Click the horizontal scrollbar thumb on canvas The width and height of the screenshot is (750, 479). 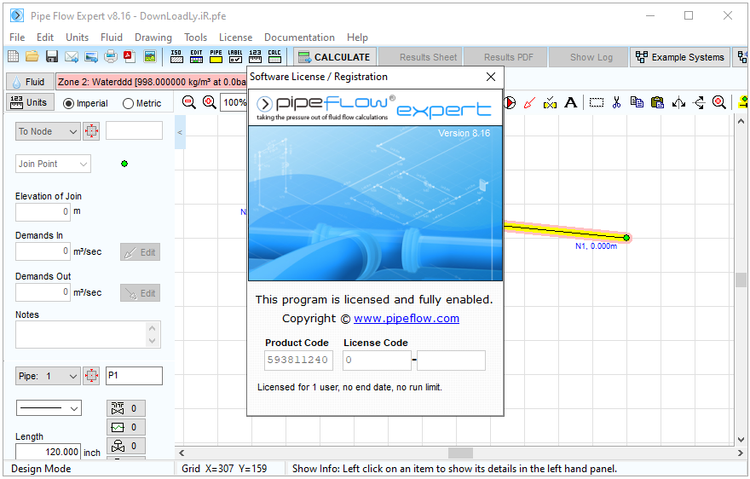[460, 453]
